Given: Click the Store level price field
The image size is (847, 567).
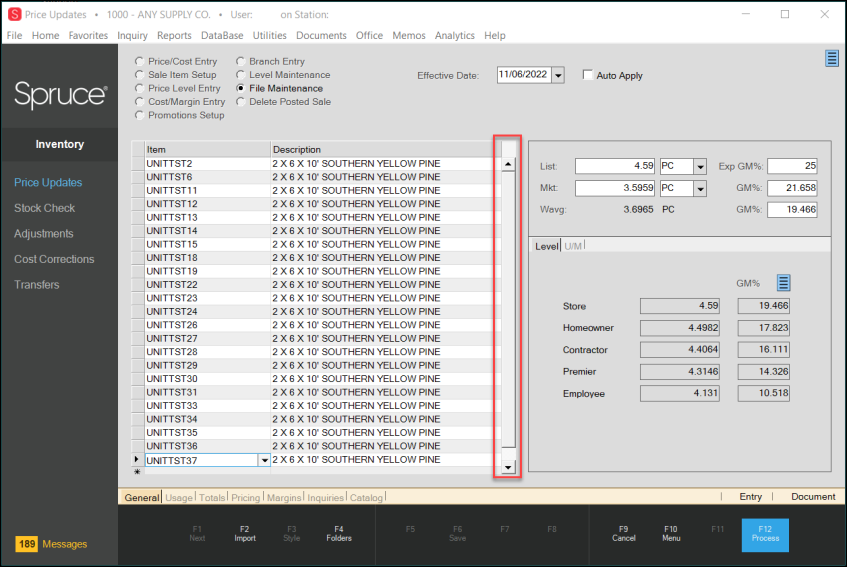Looking at the screenshot, I should 680,306.
